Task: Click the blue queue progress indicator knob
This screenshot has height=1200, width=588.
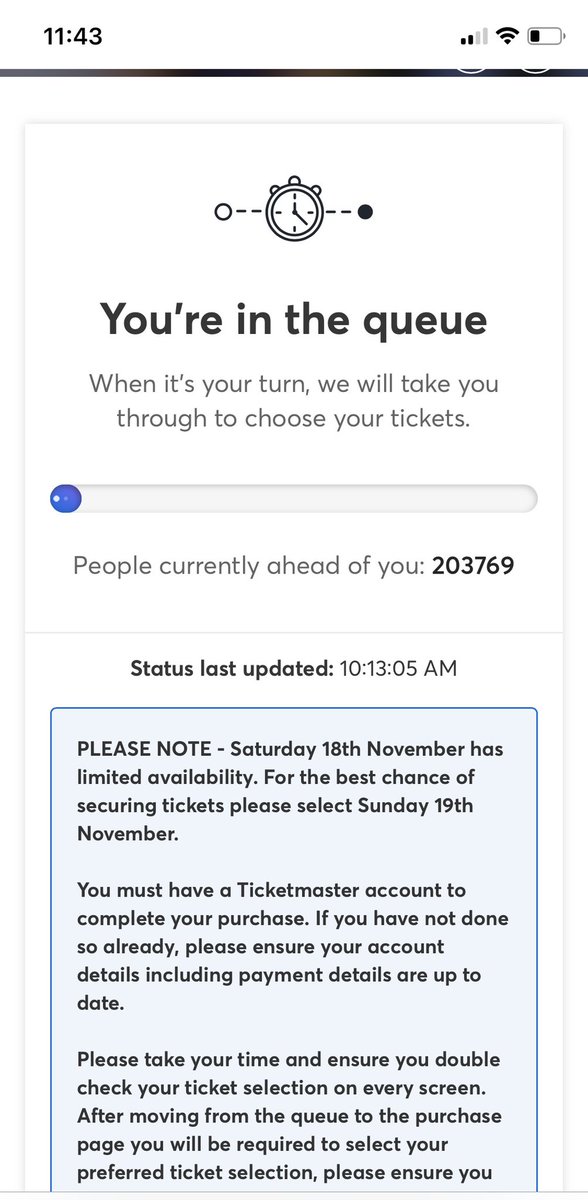Action: coord(66,498)
